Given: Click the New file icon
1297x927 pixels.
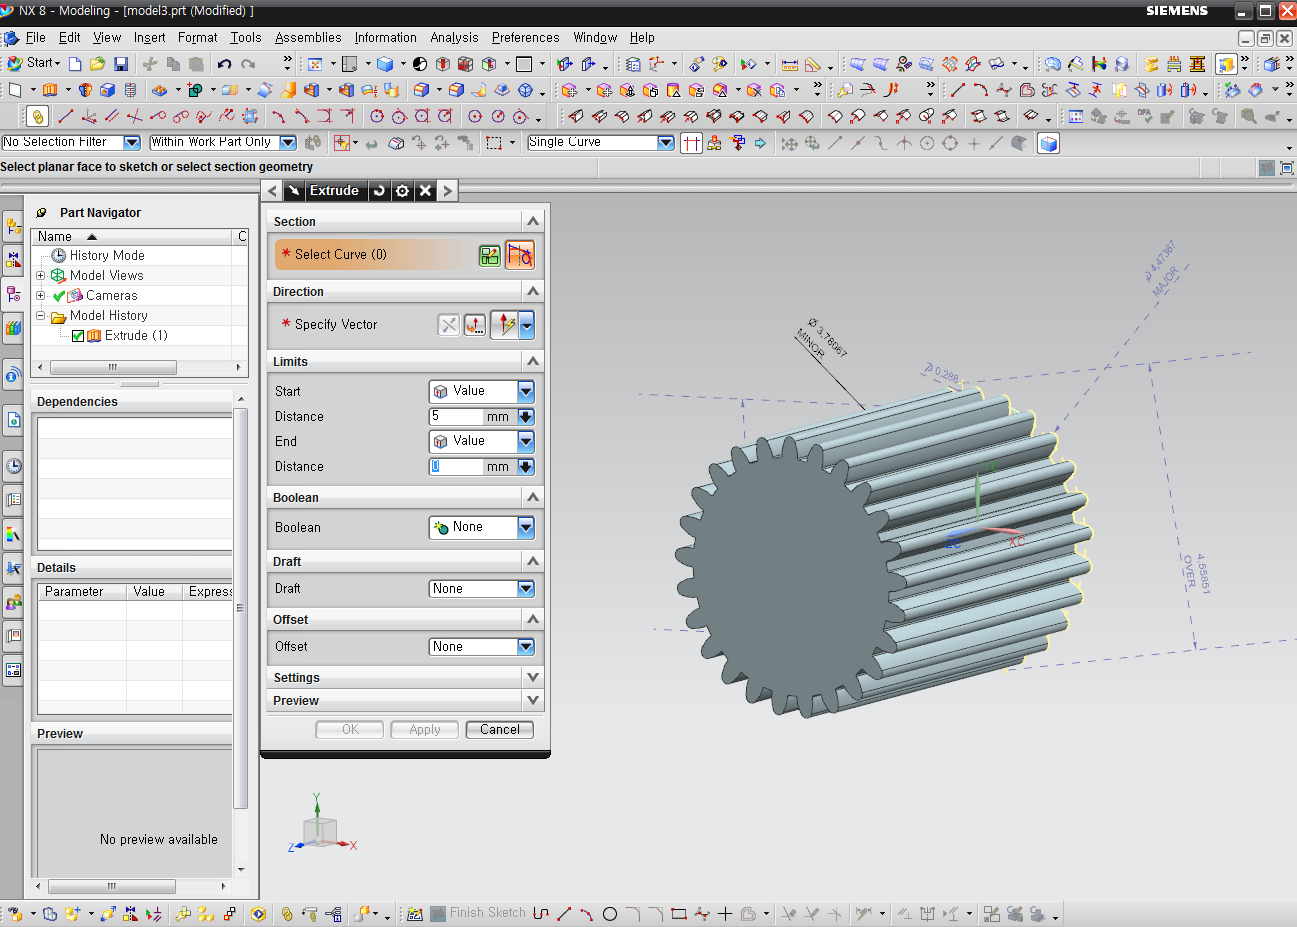Looking at the screenshot, I should (75, 64).
